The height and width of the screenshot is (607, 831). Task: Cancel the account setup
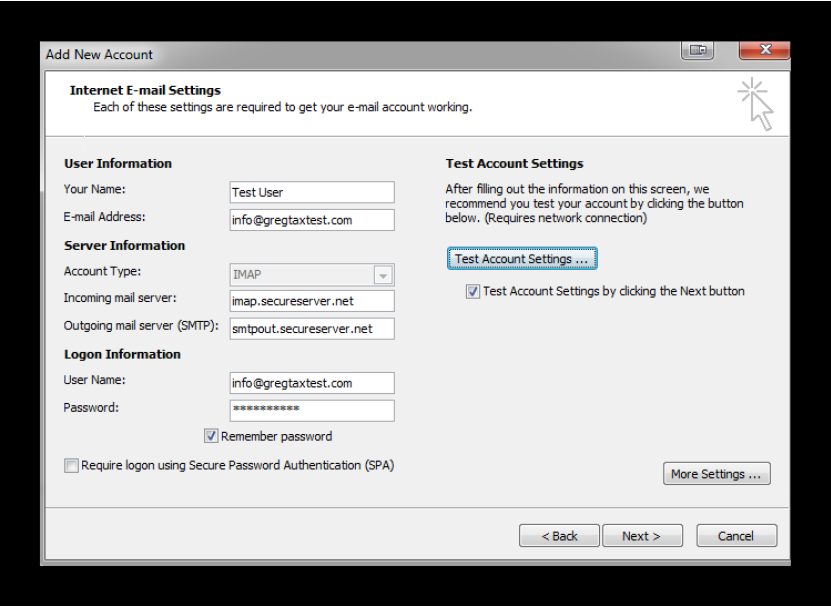pos(737,536)
